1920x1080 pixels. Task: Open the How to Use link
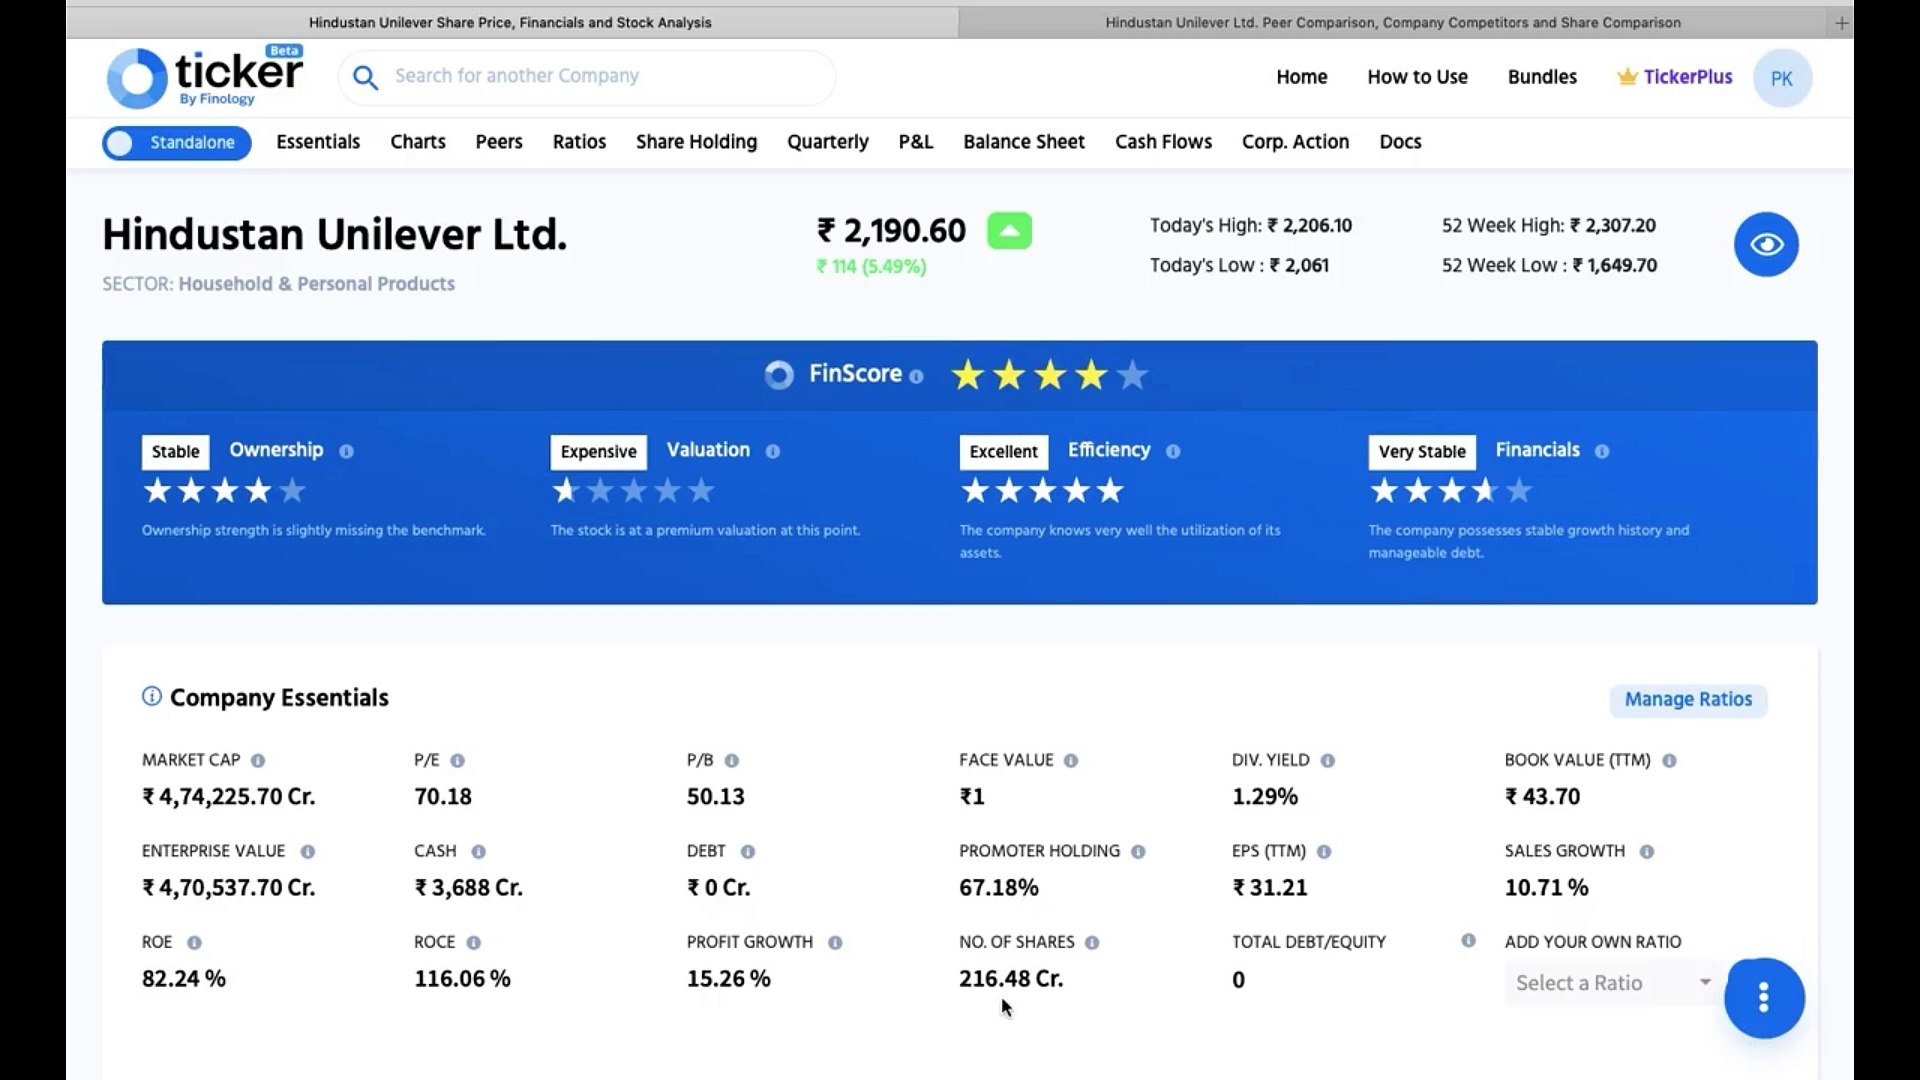pos(1417,77)
